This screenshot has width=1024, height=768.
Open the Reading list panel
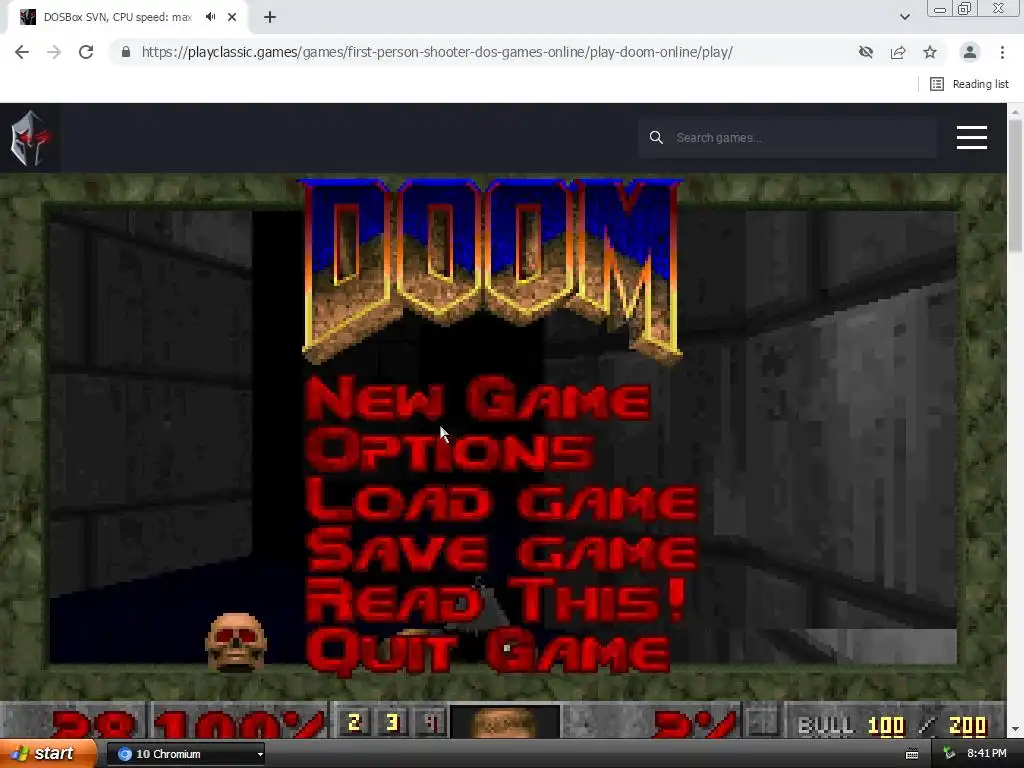coord(969,84)
